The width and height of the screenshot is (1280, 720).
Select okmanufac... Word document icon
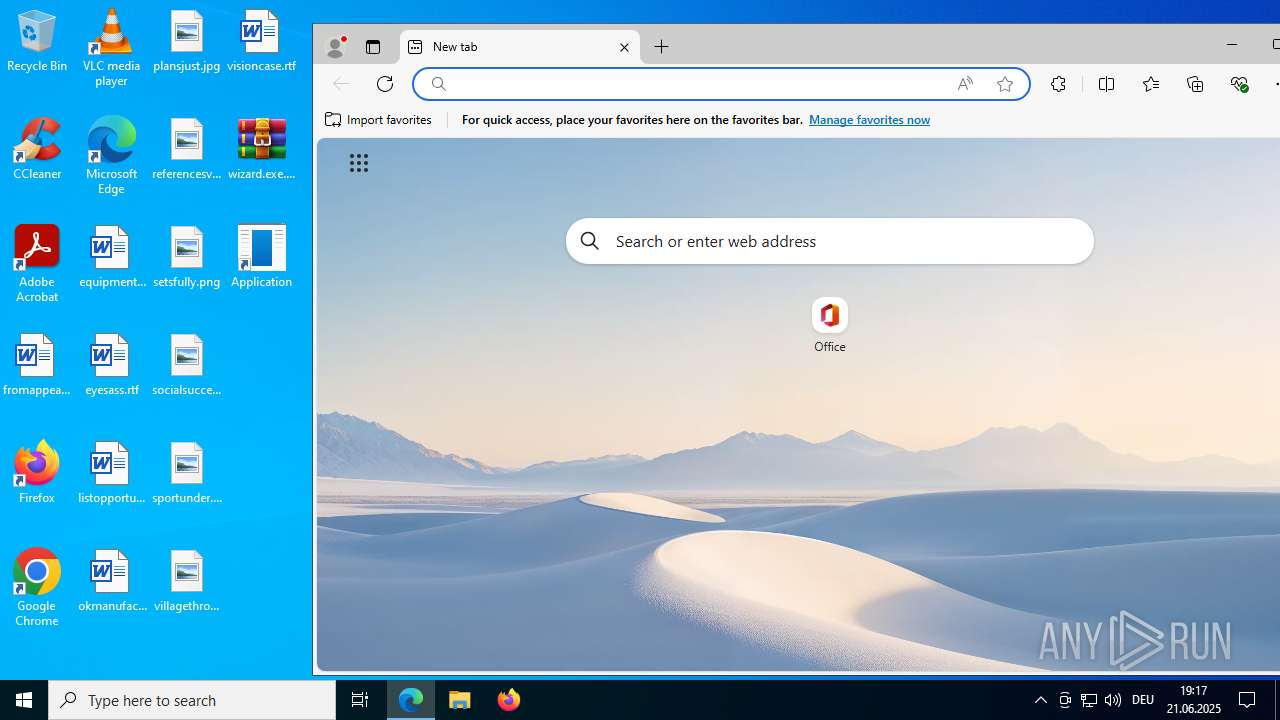tap(111, 581)
